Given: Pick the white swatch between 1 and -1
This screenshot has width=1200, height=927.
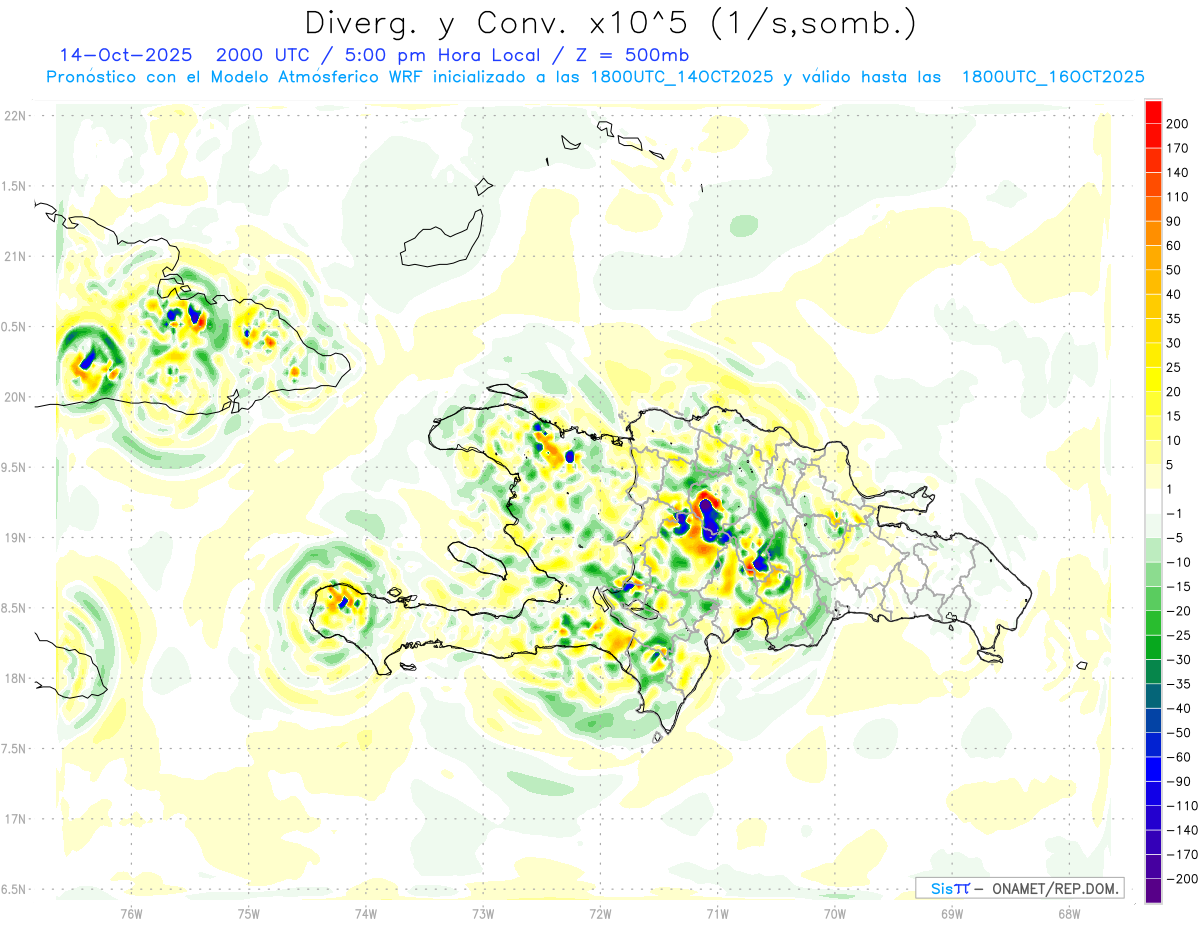Looking at the screenshot, I should tap(1153, 501).
